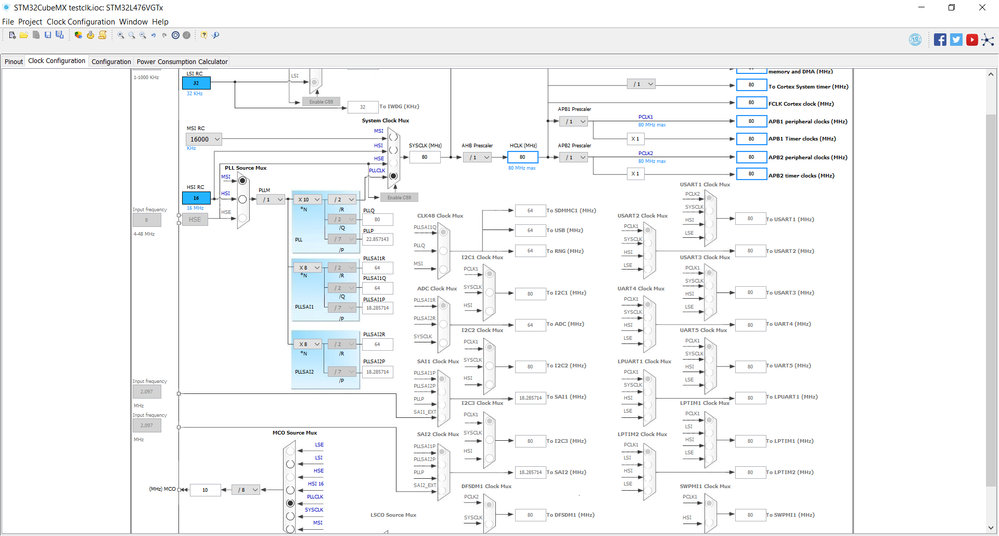
Task: Click the blue HSI RC 16 box
Action: point(196,198)
